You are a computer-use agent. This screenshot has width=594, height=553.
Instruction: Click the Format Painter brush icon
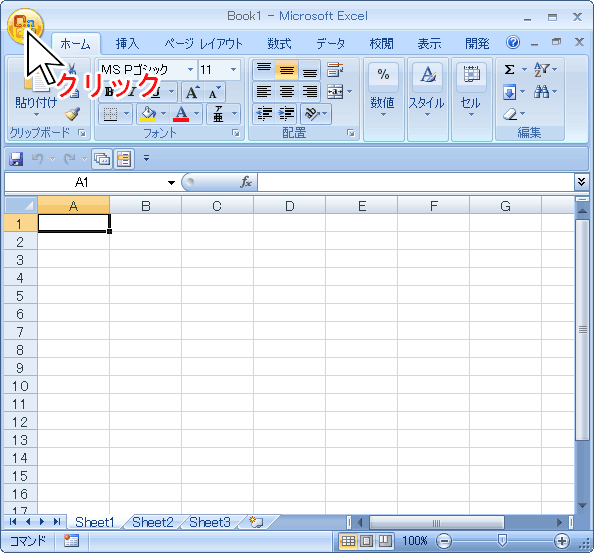(x=72, y=113)
